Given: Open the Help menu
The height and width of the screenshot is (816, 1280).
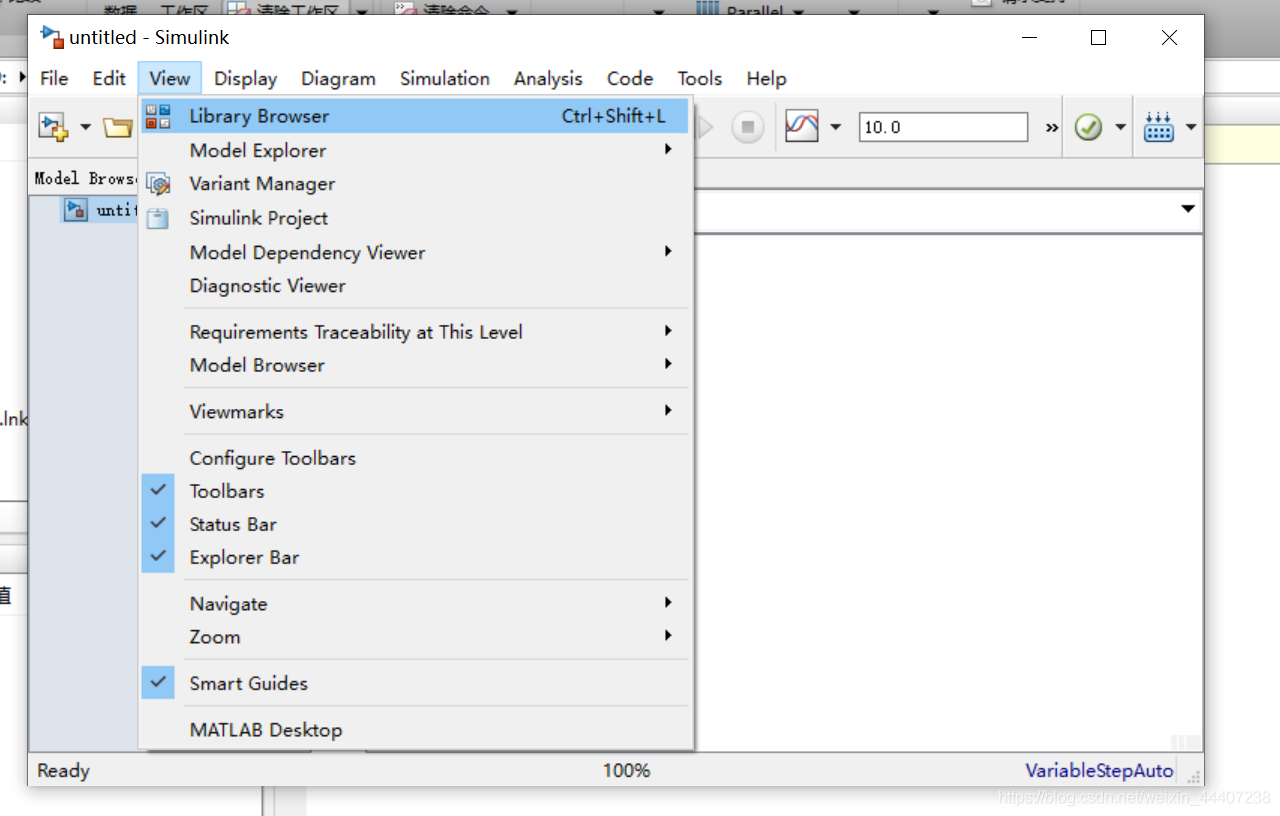Looking at the screenshot, I should pos(766,78).
